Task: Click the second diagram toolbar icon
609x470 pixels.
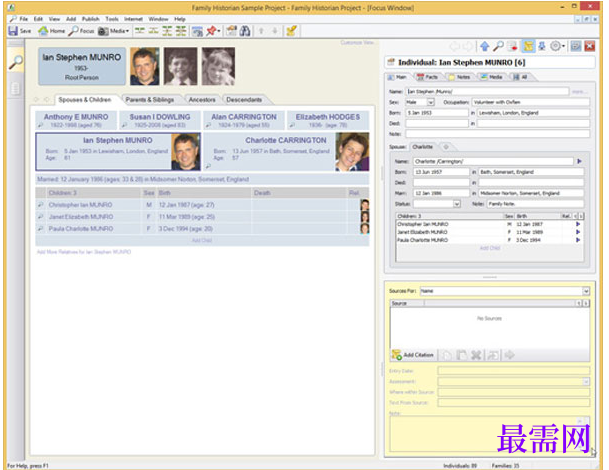Action: pos(153,31)
